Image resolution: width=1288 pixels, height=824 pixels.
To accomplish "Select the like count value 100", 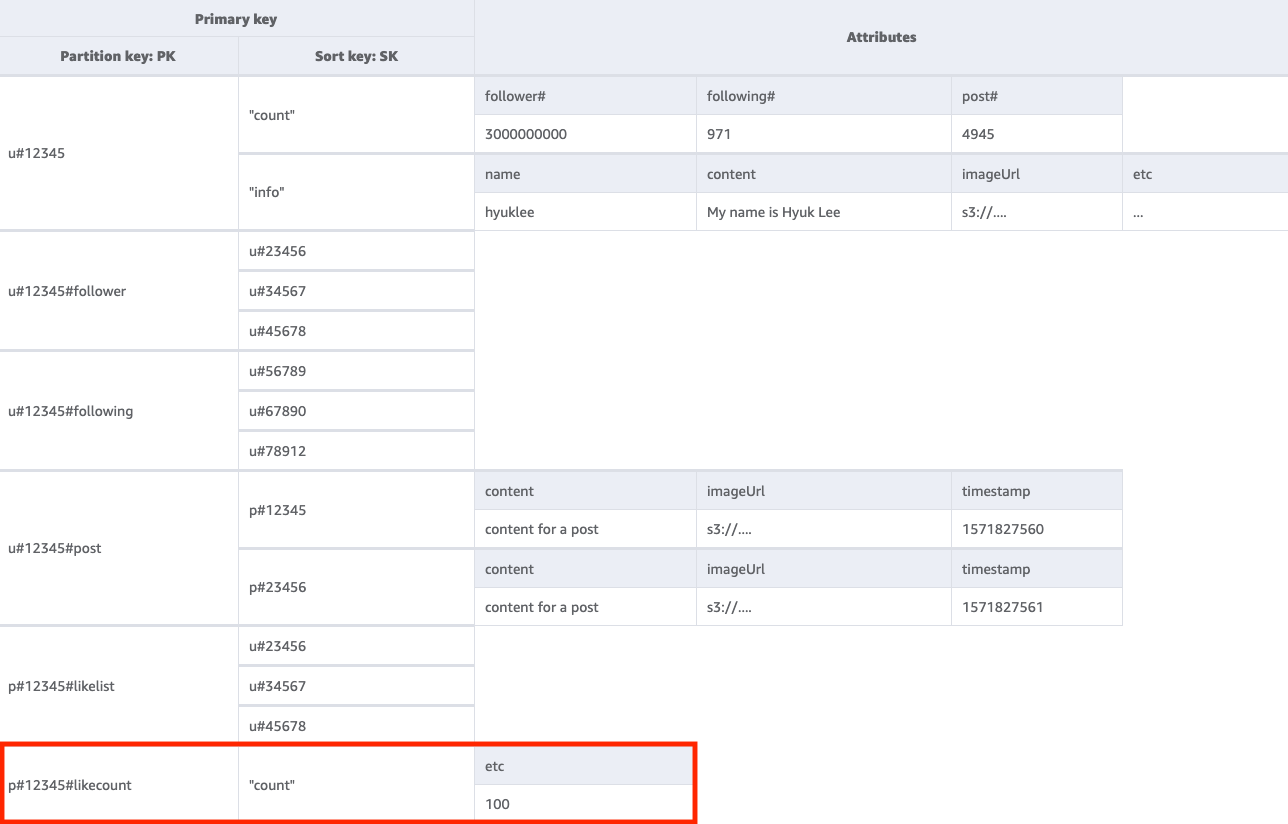I will (497, 804).
